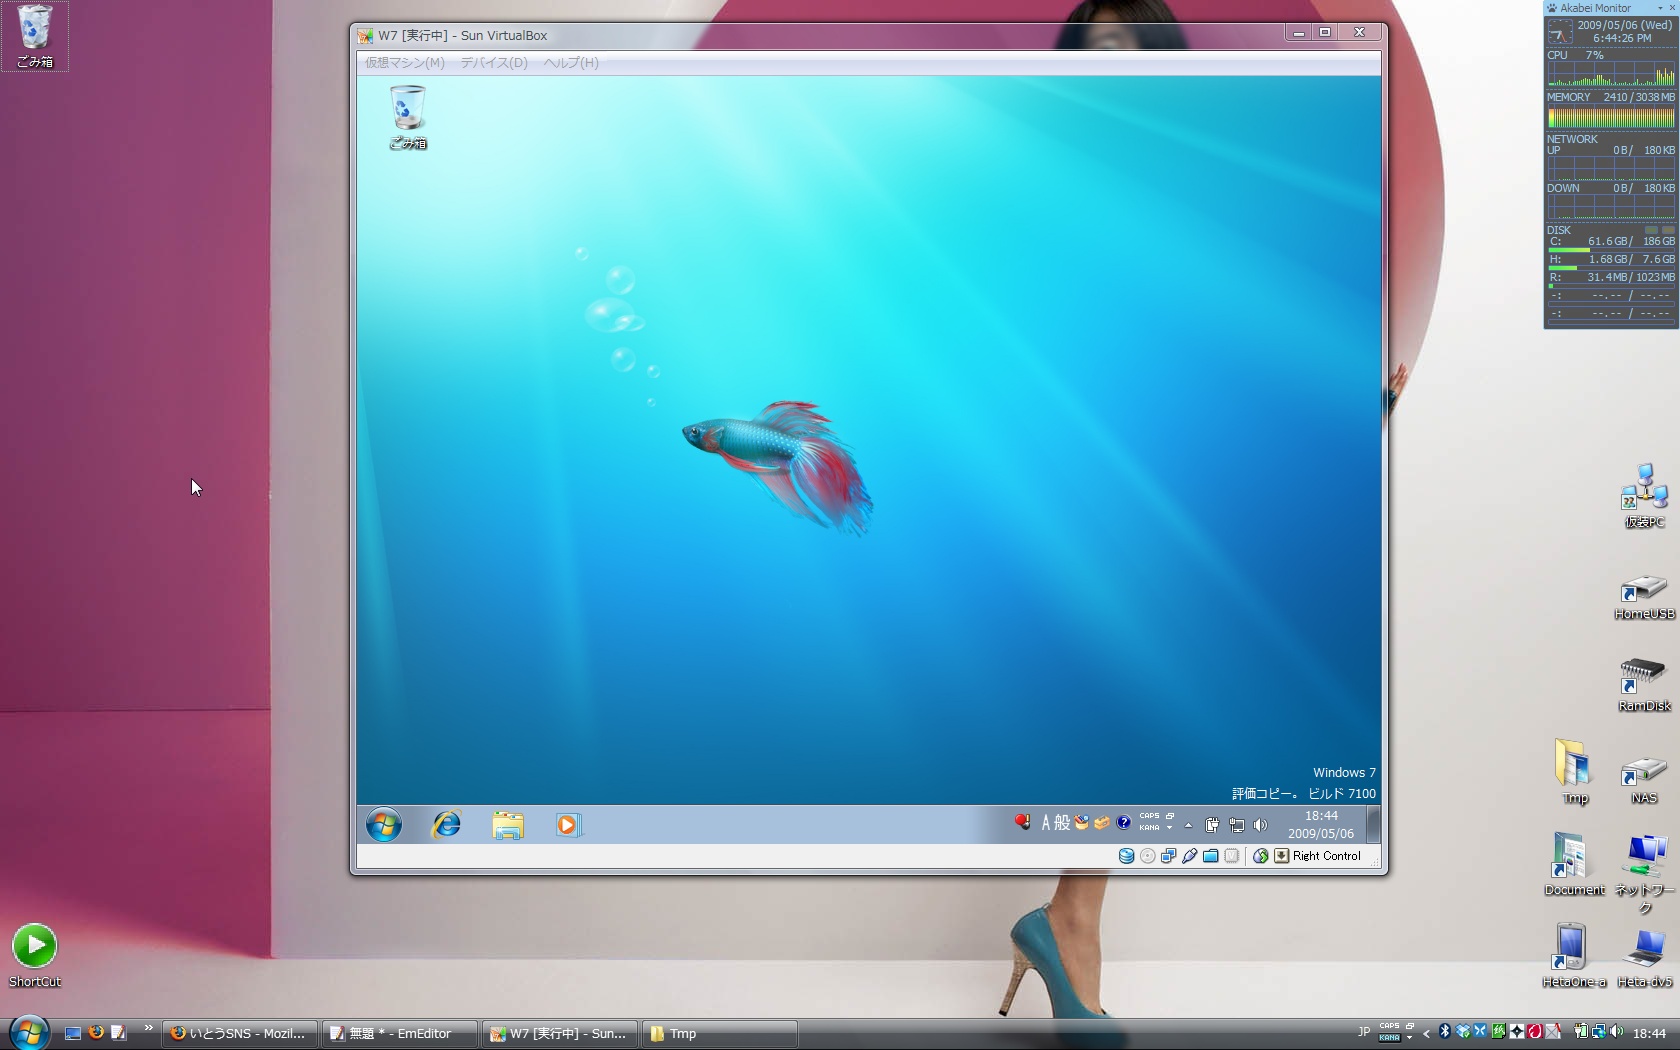Launch EmEditor from the quick launch bar

coord(118,1033)
